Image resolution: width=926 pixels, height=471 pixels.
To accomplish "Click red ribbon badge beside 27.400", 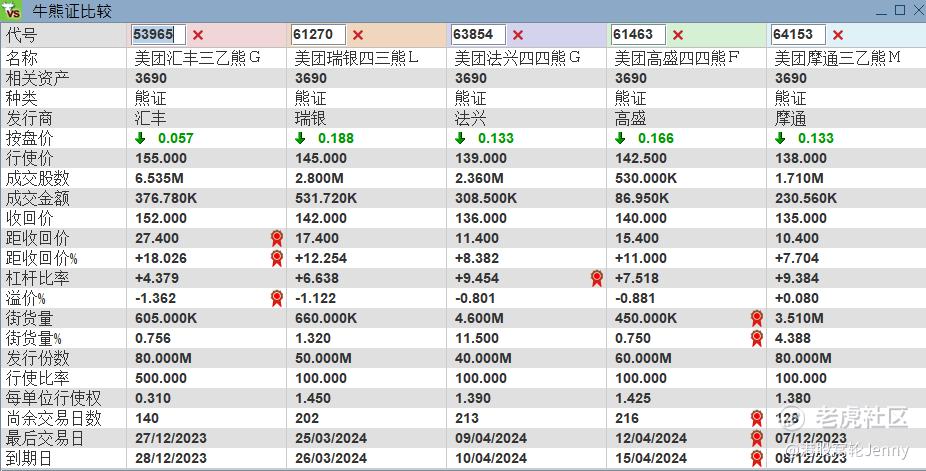I will pos(276,238).
